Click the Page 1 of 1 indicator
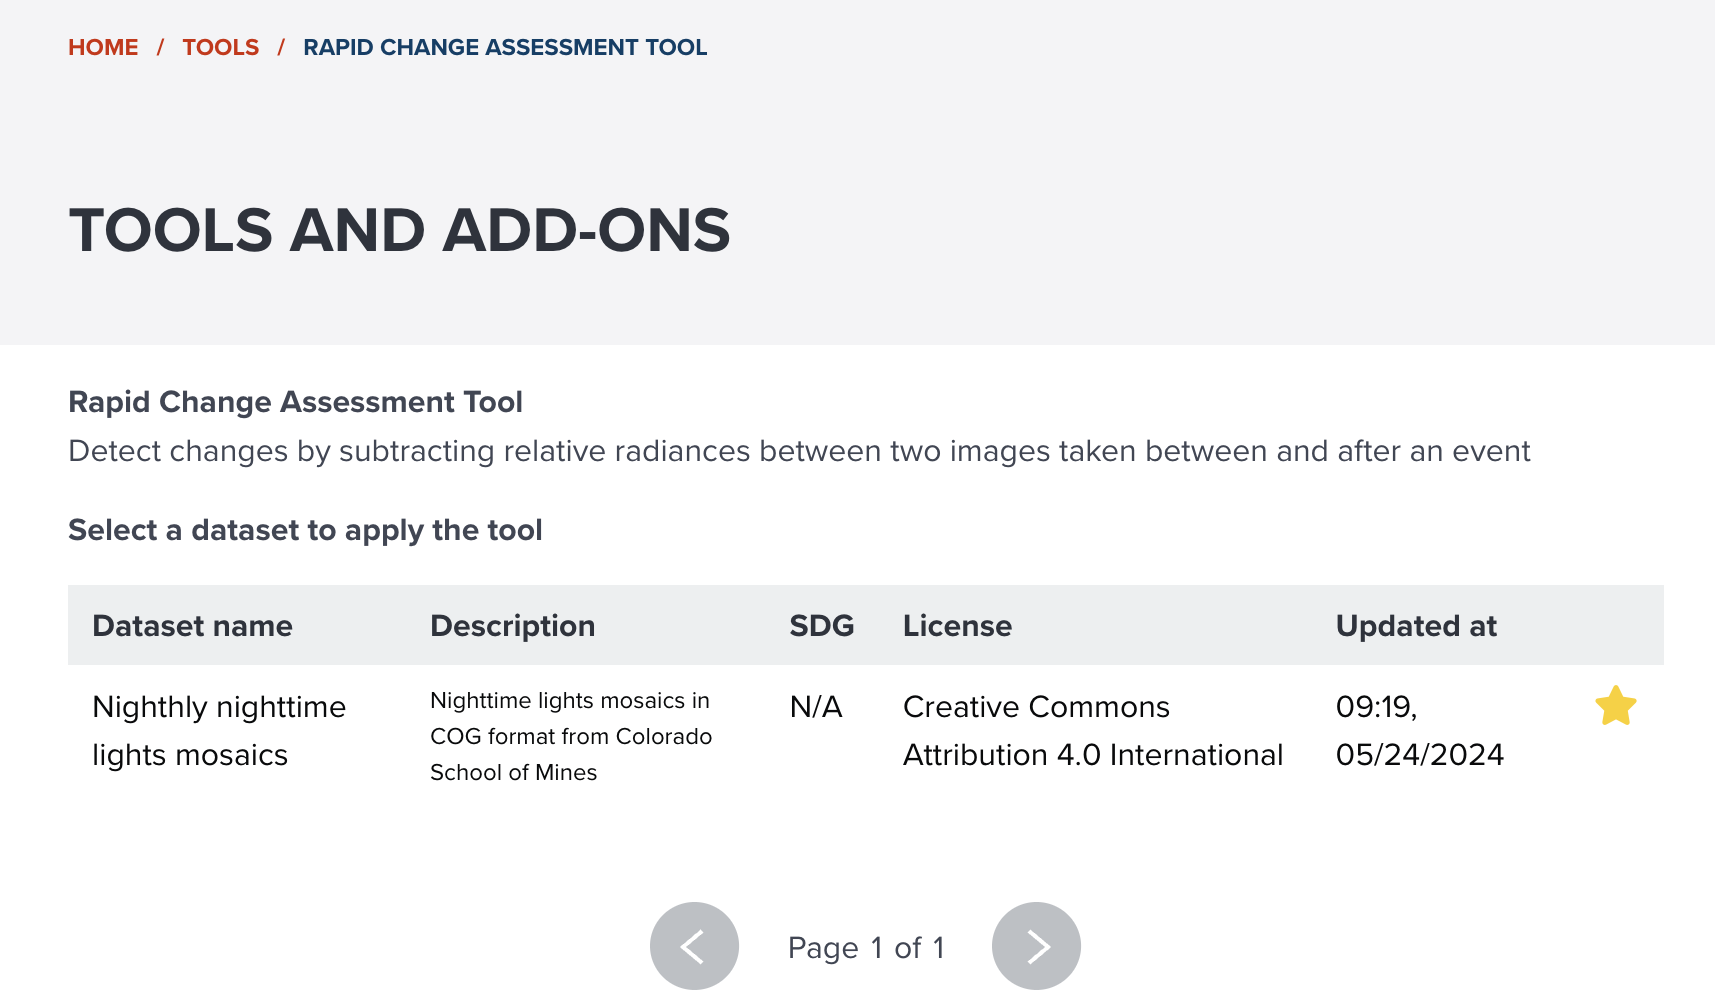1715x1006 pixels. 866,948
